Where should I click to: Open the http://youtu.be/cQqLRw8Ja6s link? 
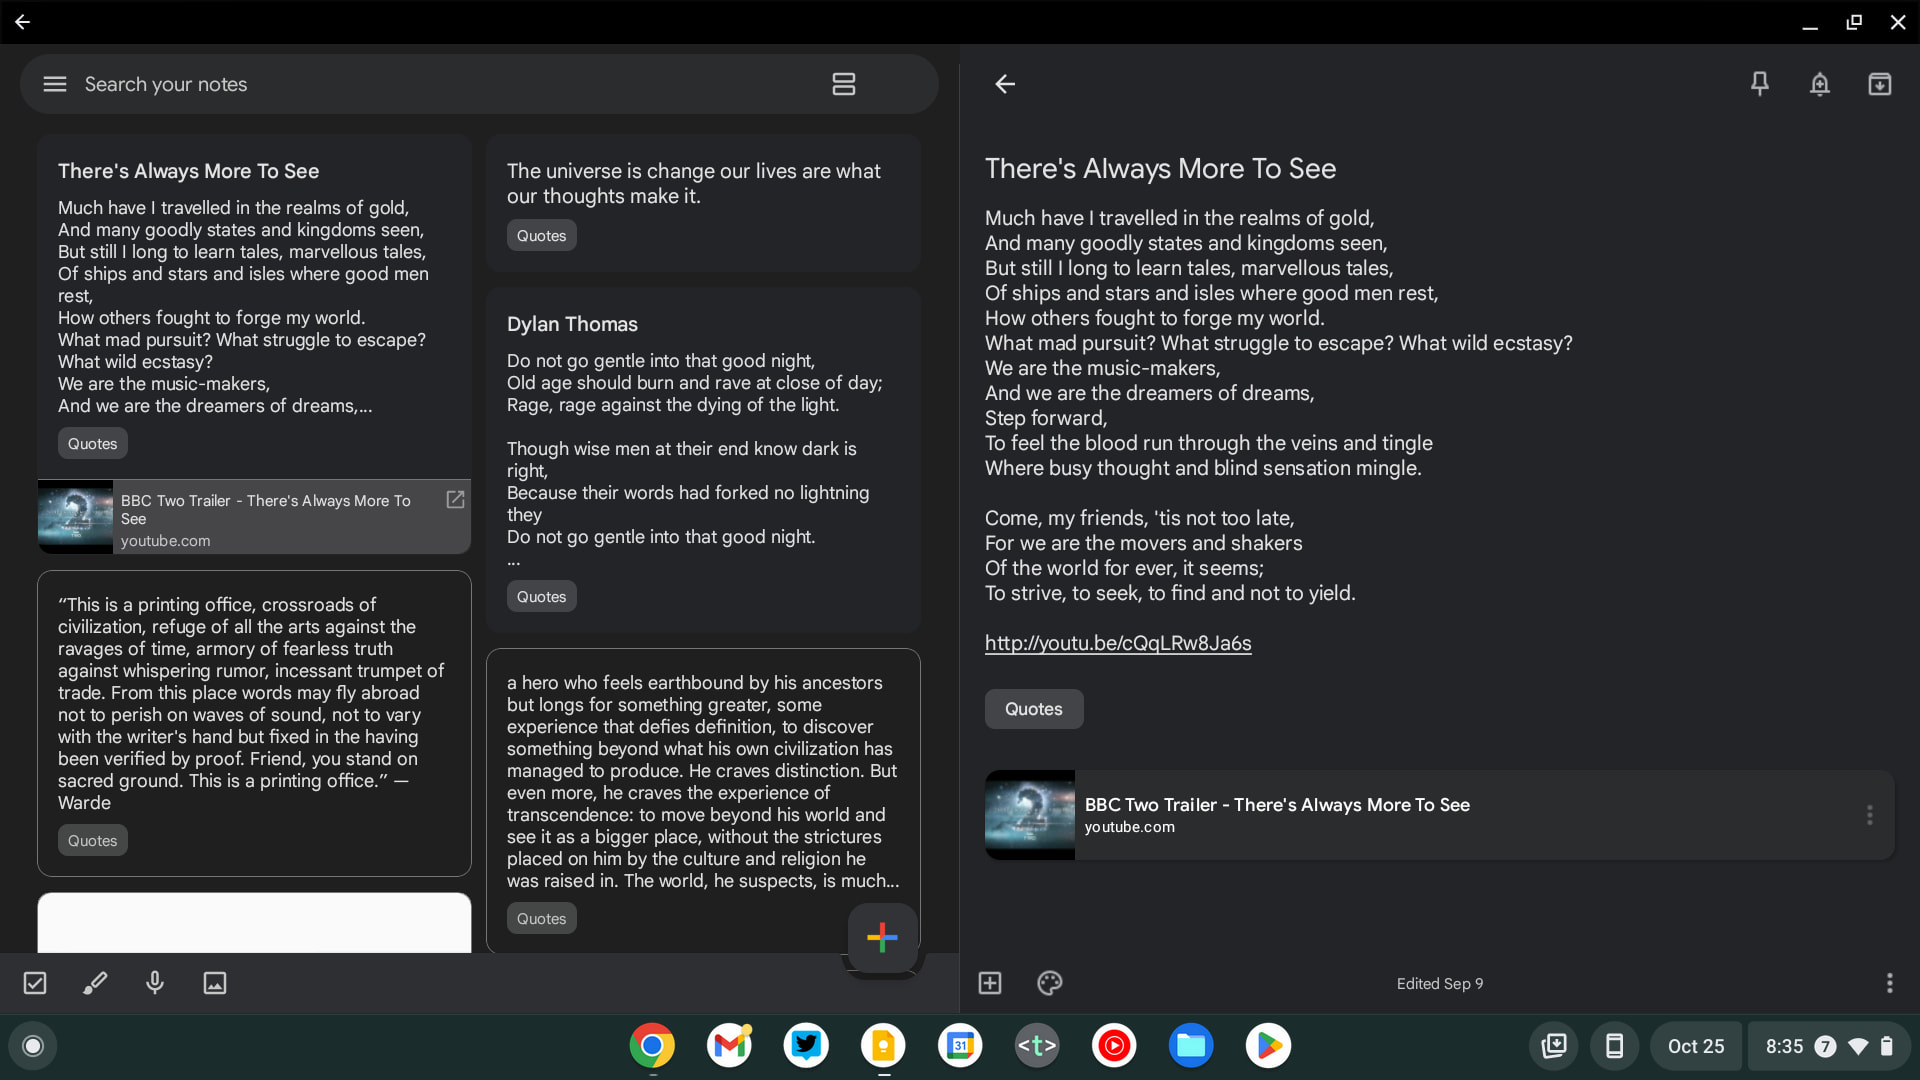click(1118, 642)
